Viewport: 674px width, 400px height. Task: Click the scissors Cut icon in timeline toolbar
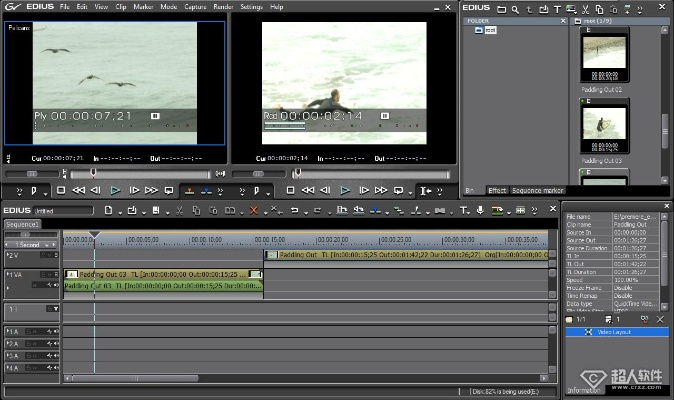tap(179, 210)
